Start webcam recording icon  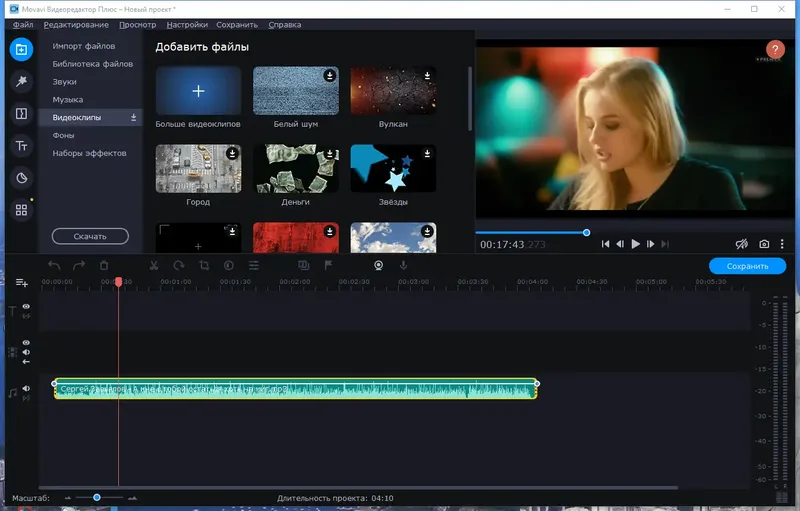point(379,265)
